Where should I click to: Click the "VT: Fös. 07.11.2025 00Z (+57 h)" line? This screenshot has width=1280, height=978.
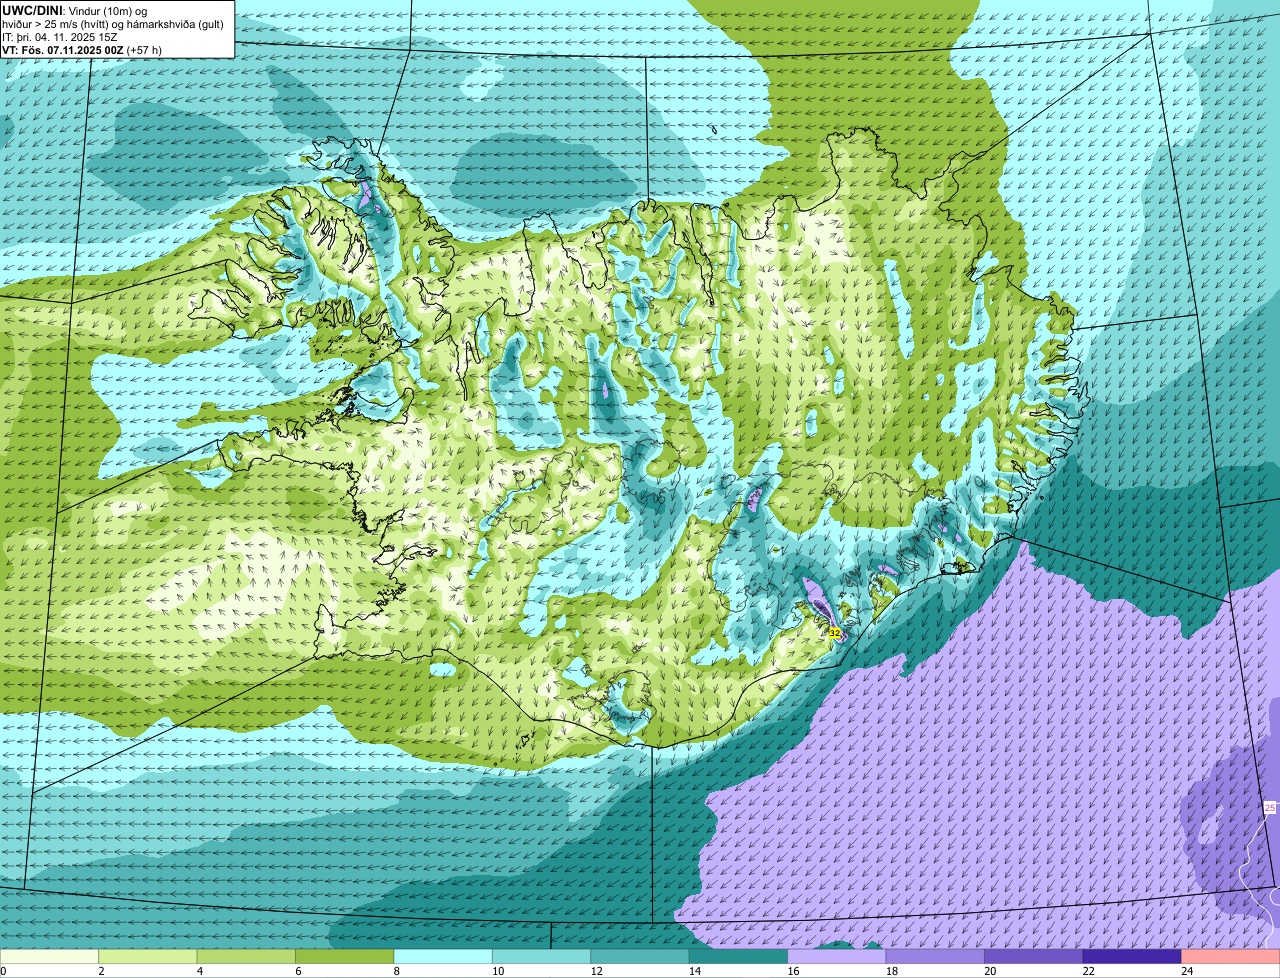tap(82, 49)
